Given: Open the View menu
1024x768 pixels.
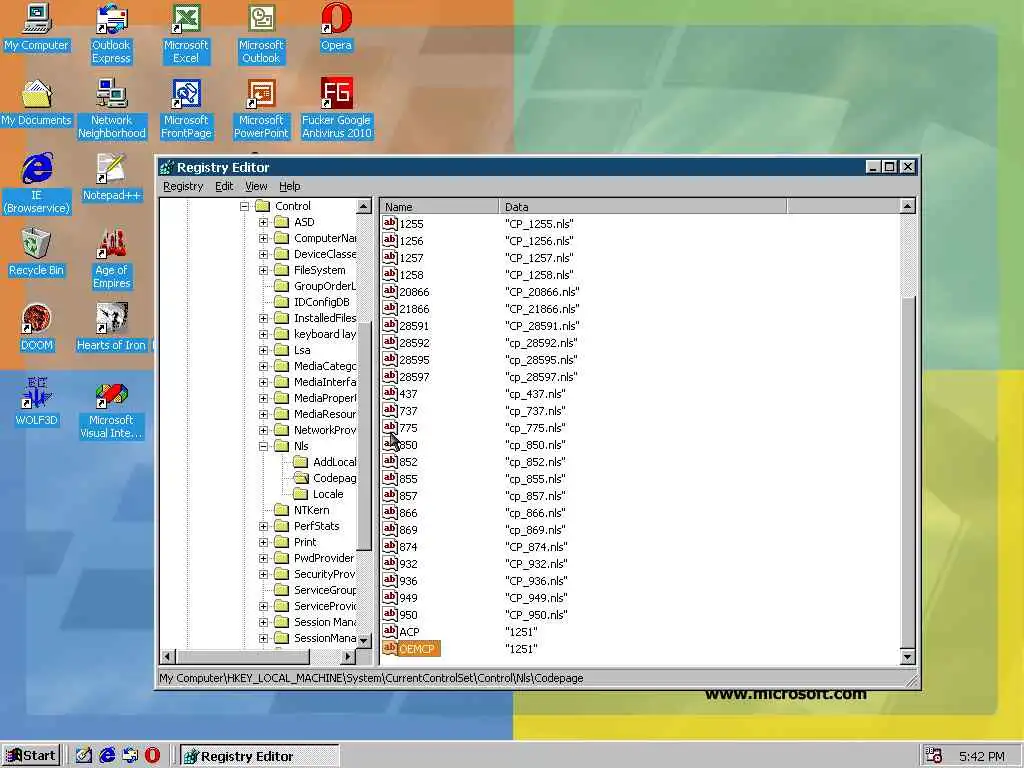Looking at the screenshot, I should coord(256,186).
